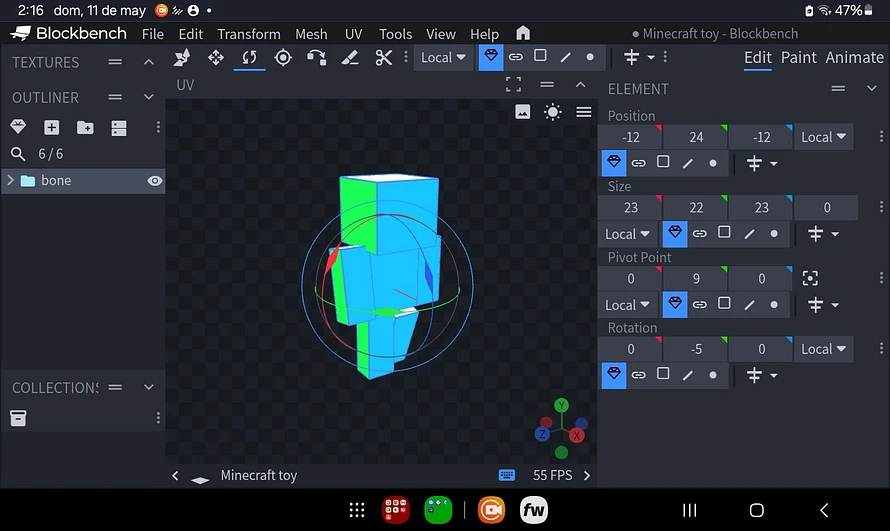Click the fullscreen UV panel icon

513,85
